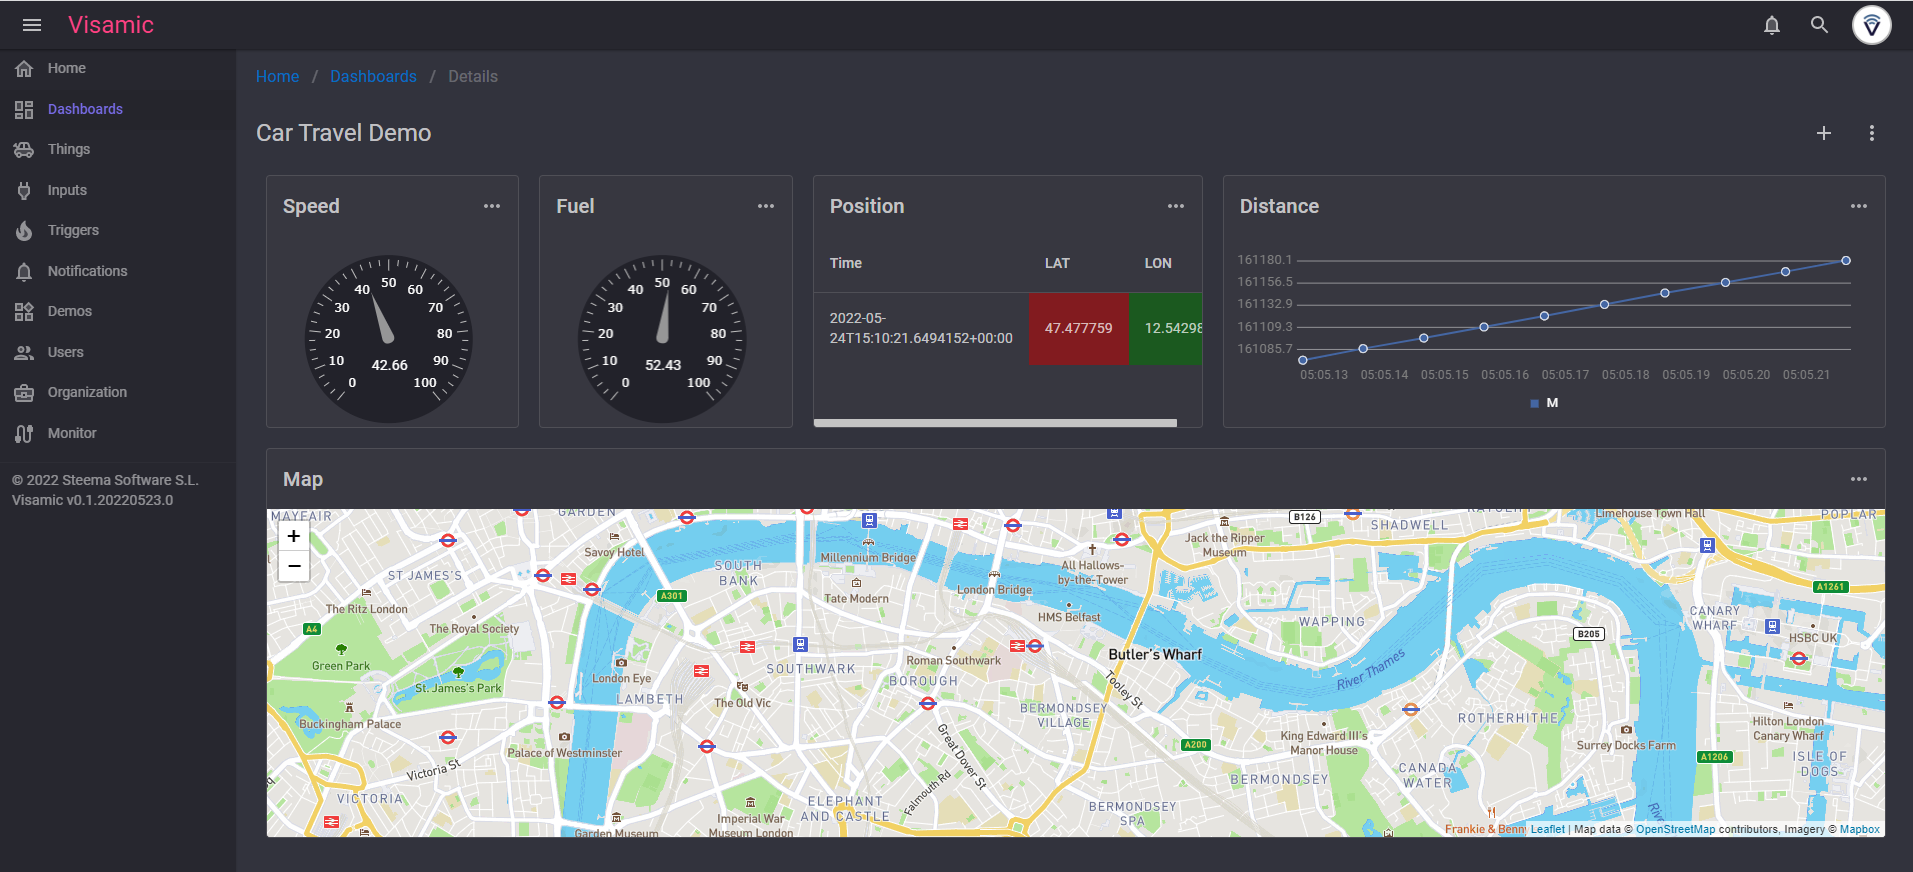This screenshot has width=1913, height=872.
Task: Open dashboard vertical dots menu
Action: point(1871,133)
